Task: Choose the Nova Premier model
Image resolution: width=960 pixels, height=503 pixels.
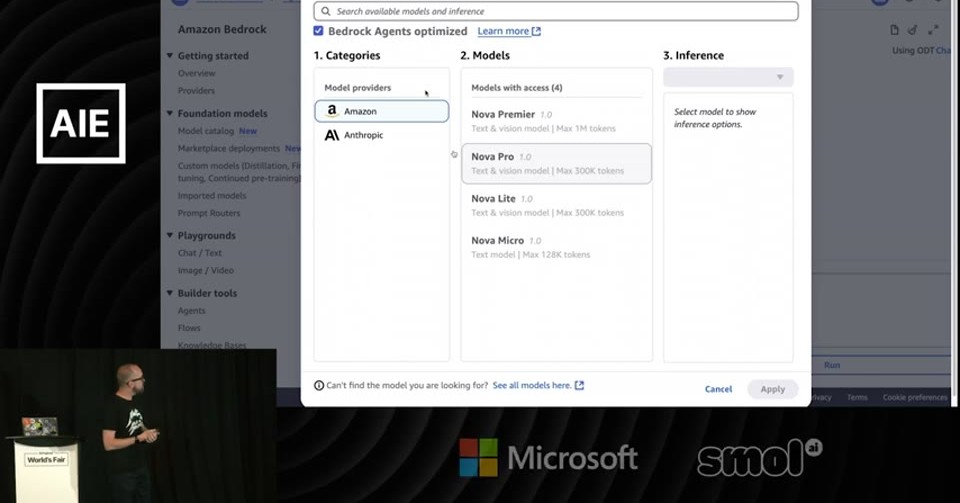Action: tap(556, 121)
